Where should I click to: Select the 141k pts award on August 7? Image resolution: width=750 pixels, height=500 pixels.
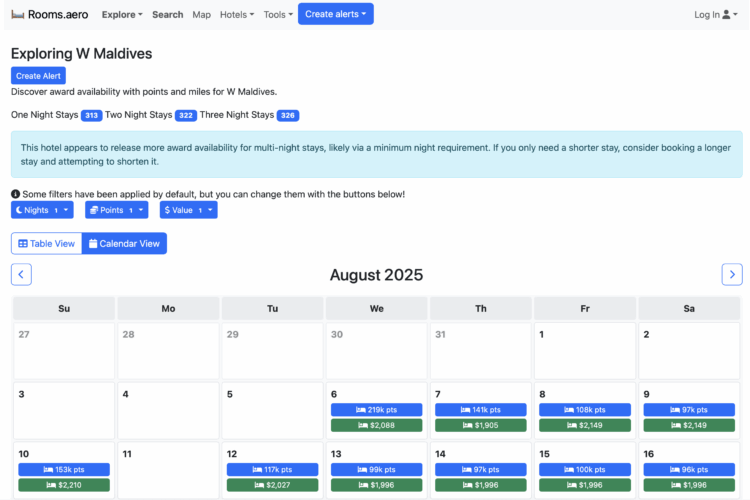[481, 410]
